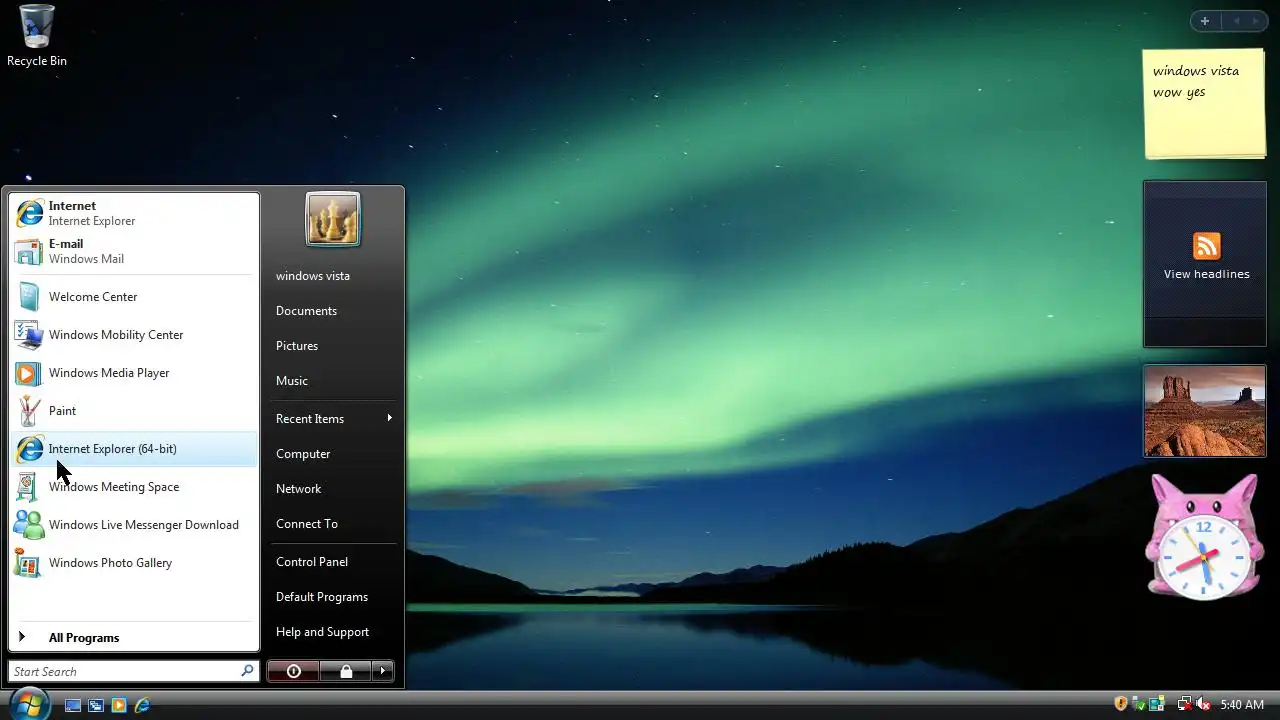The height and width of the screenshot is (720, 1280).
Task: Click the Start Search box
Action: coord(134,671)
